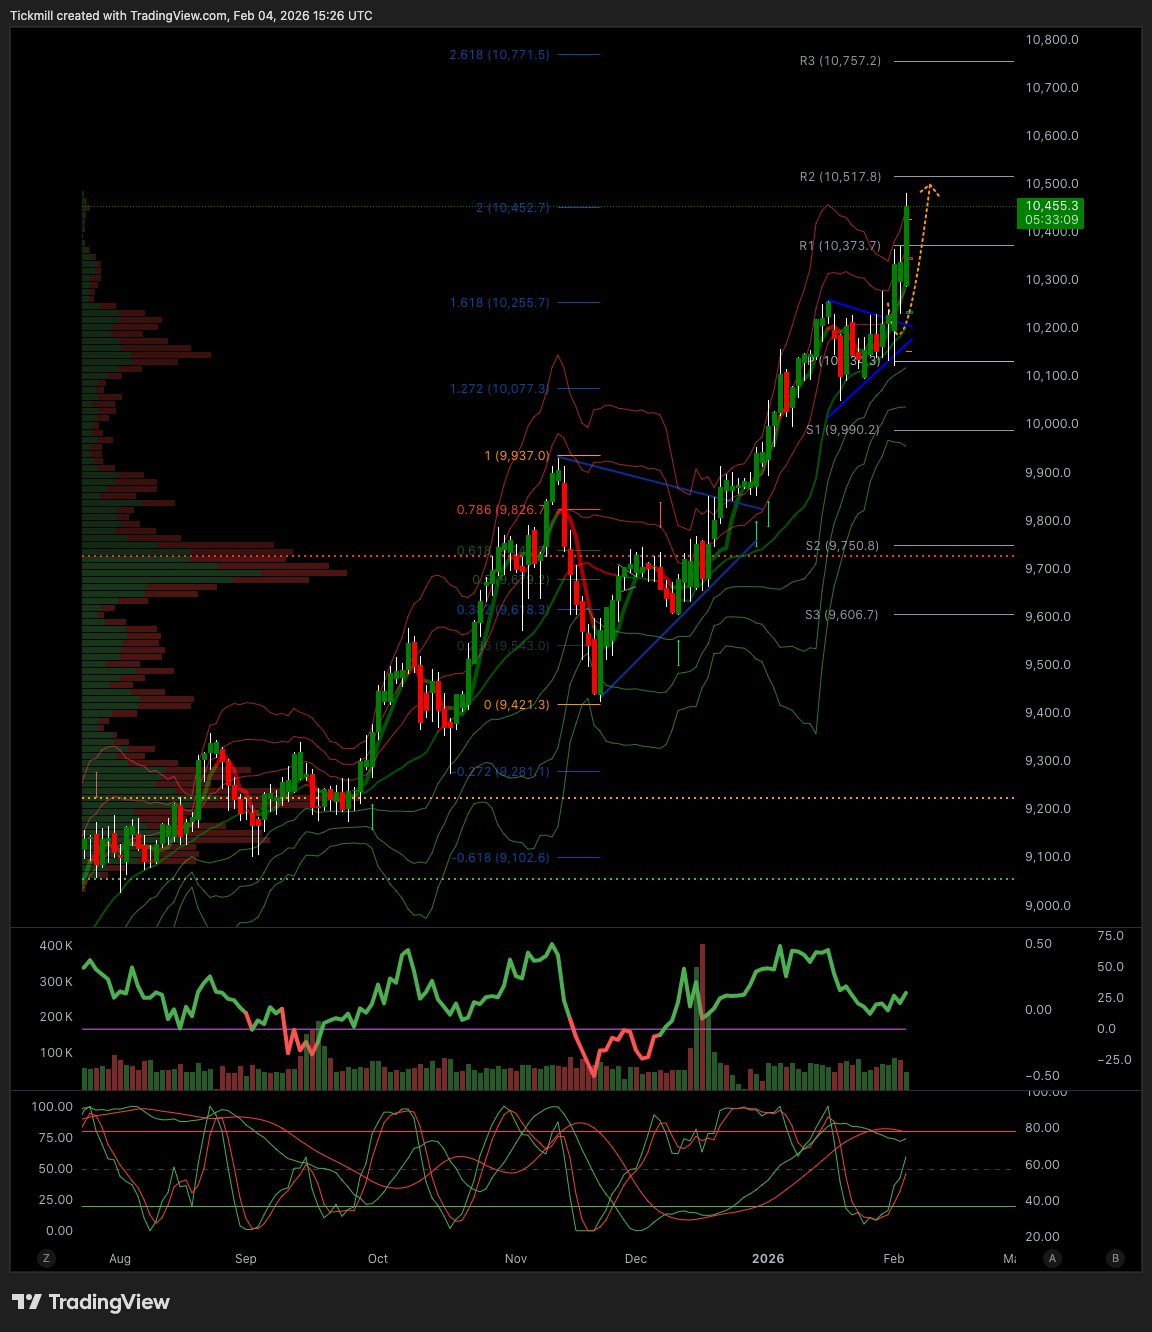Click the TradingView wordmark link
Viewport: 1152px width, 1332px height.
(110, 1302)
